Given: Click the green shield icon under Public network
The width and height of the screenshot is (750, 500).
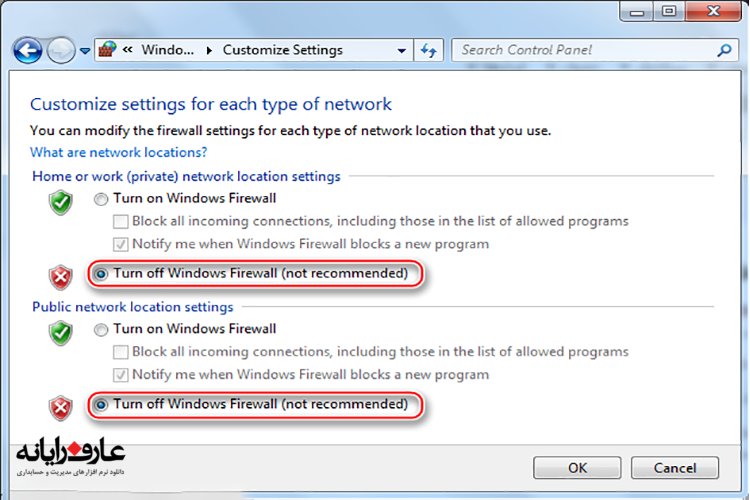Looking at the screenshot, I should point(62,333).
